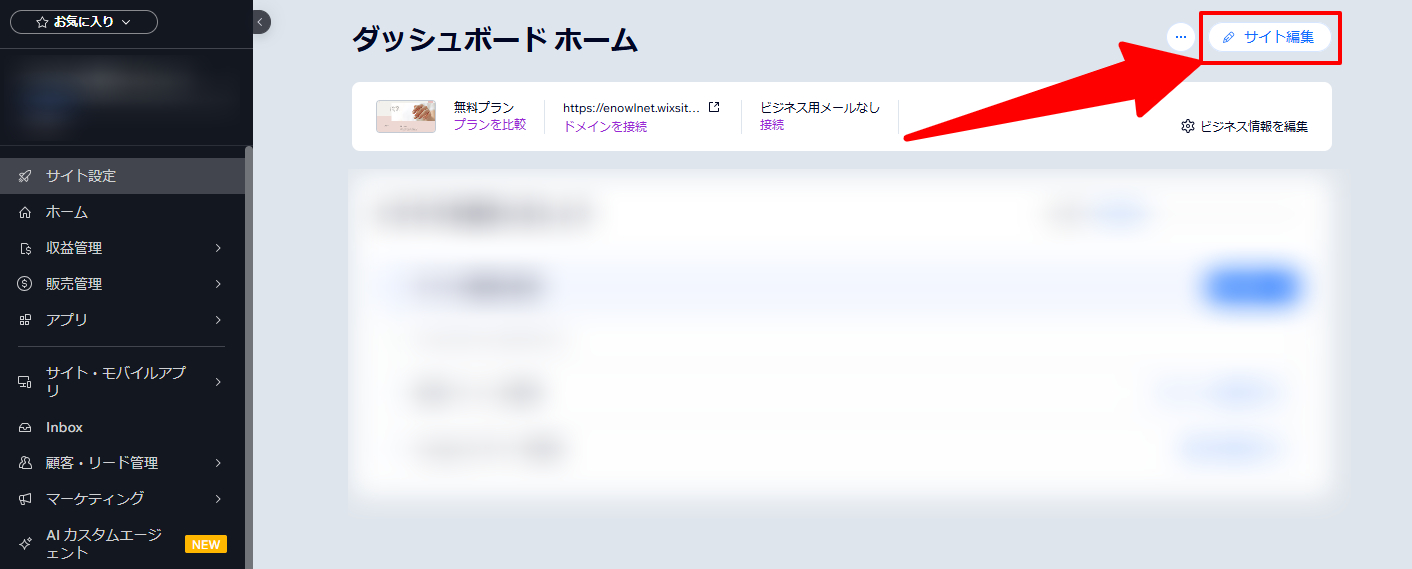Open the お気に入り favorites dropdown
1412x569 pixels.
(x=84, y=22)
